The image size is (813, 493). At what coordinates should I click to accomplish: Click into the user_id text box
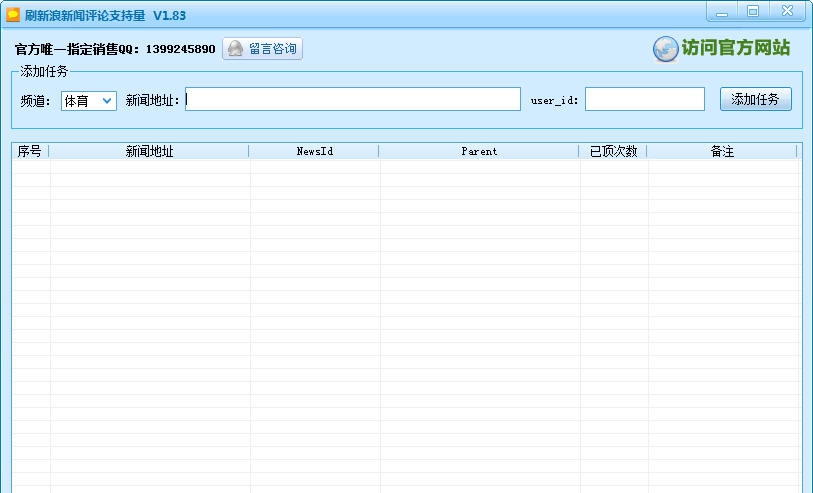pos(644,100)
